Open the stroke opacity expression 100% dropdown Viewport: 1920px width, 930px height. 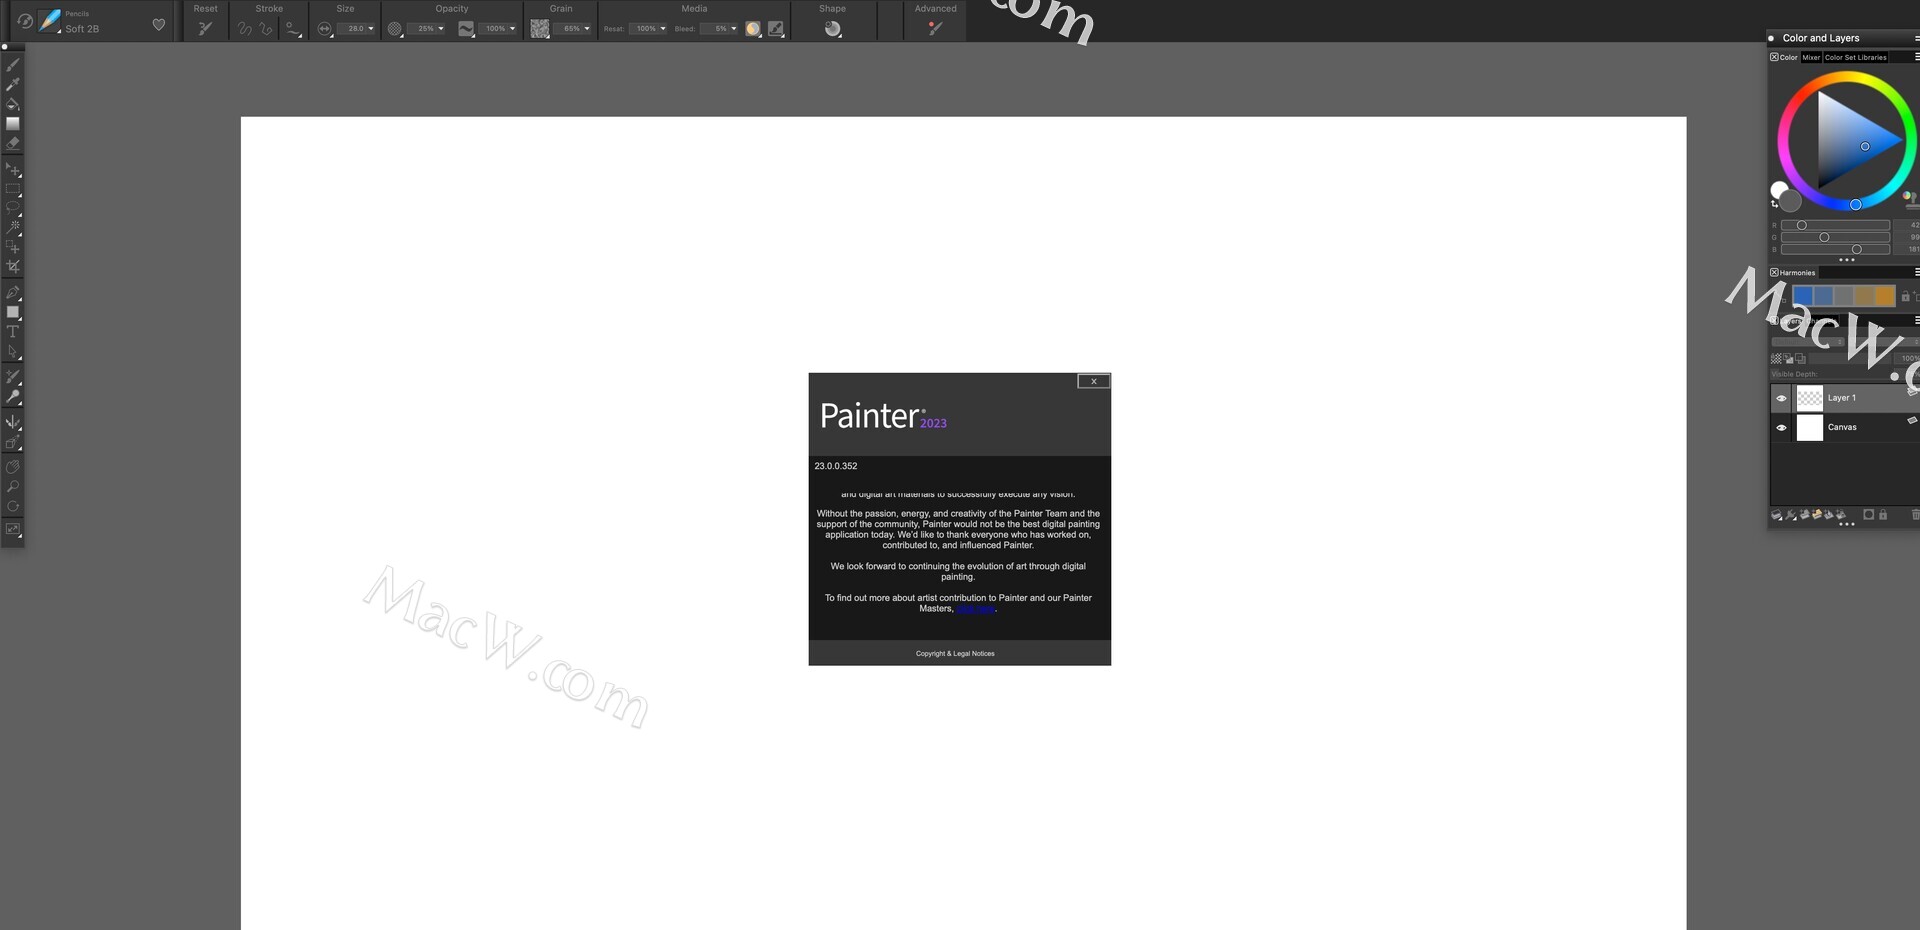512,29
